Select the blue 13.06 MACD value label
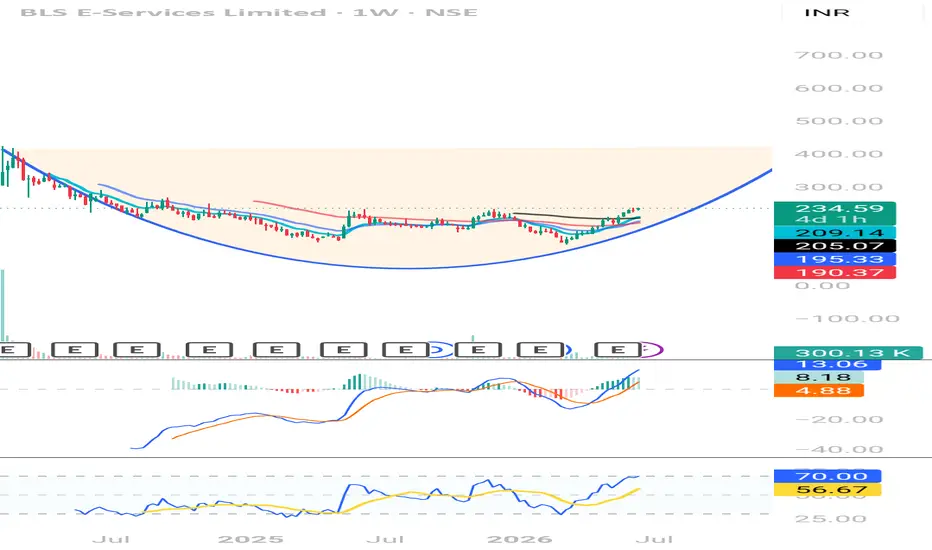The width and height of the screenshot is (932, 550). (827, 364)
